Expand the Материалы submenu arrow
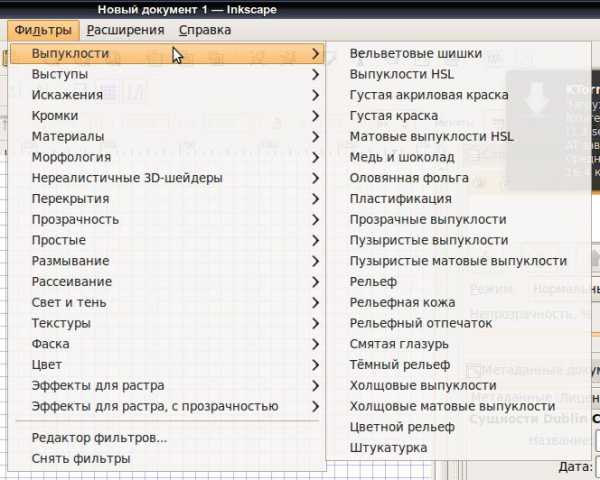This screenshot has width=600, height=480. [x=315, y=136]
